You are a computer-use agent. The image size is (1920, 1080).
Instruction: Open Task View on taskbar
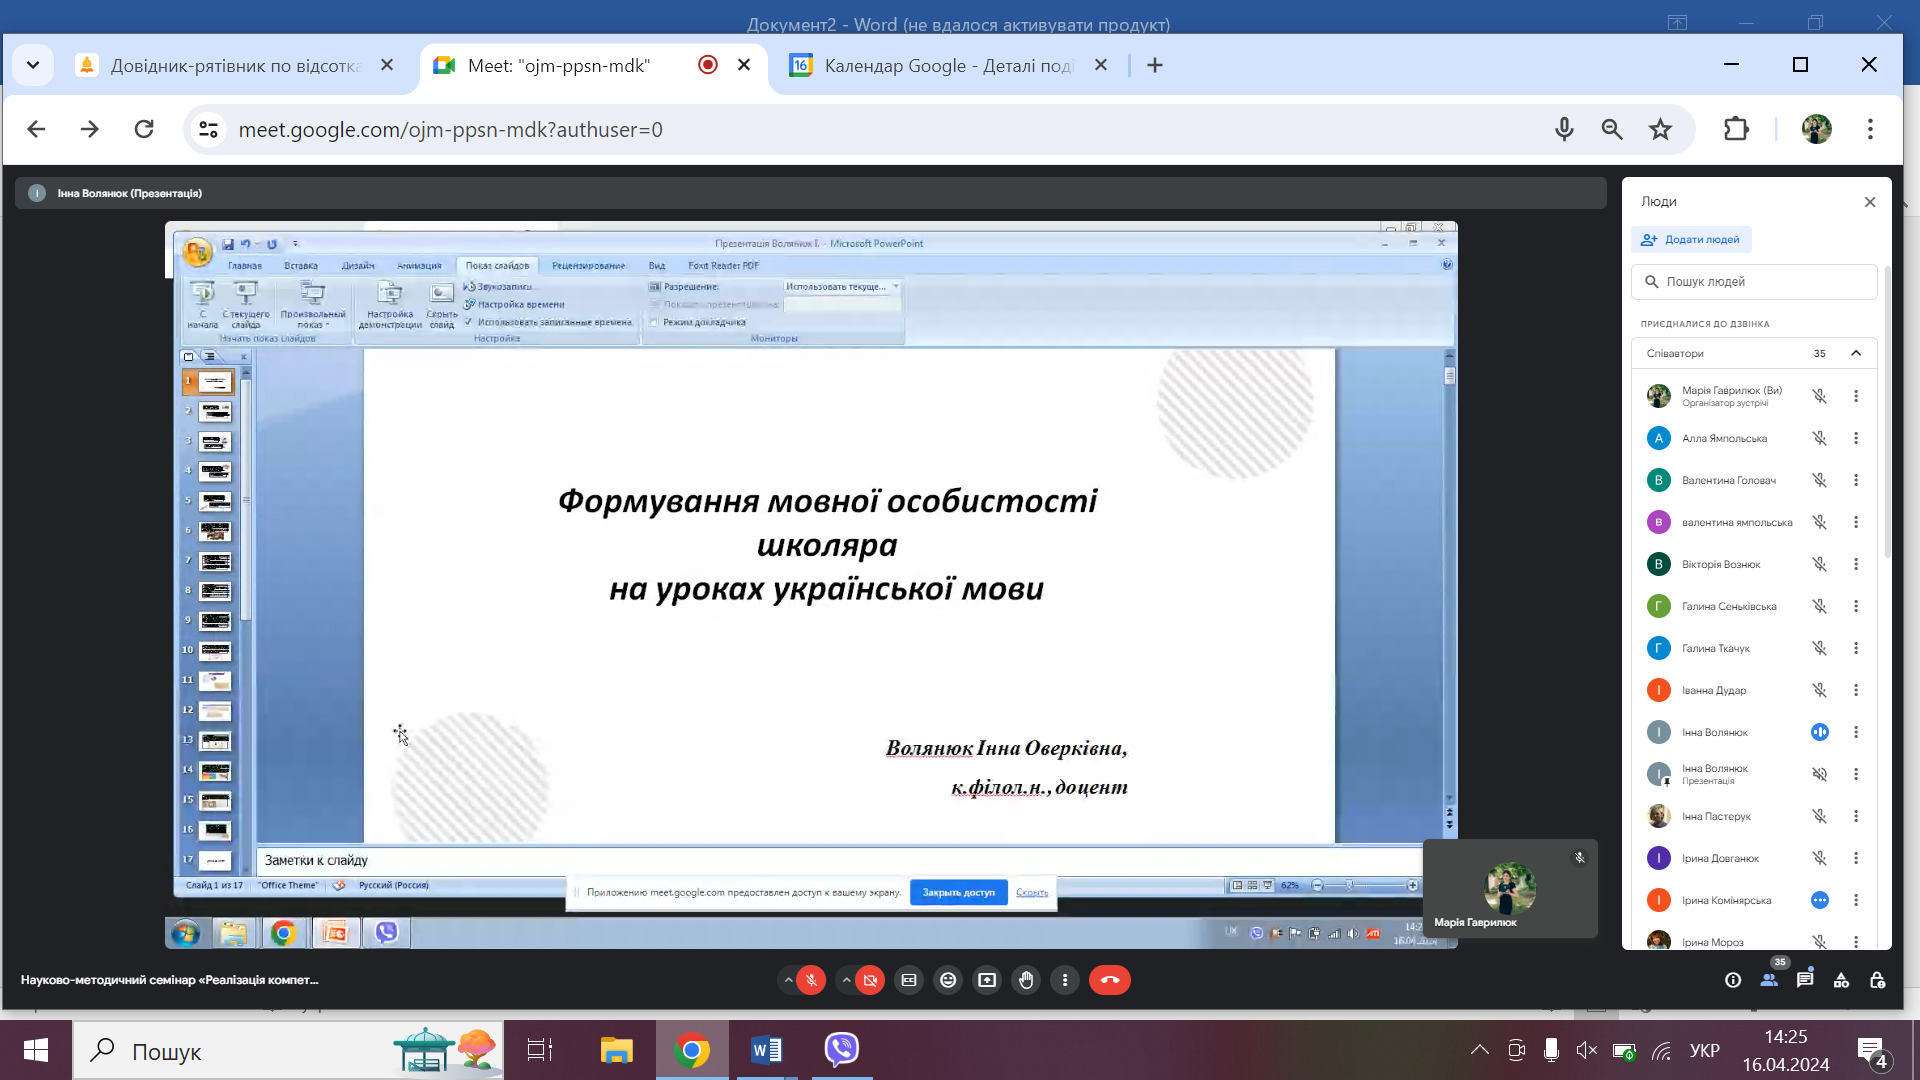pos(540,1050)
